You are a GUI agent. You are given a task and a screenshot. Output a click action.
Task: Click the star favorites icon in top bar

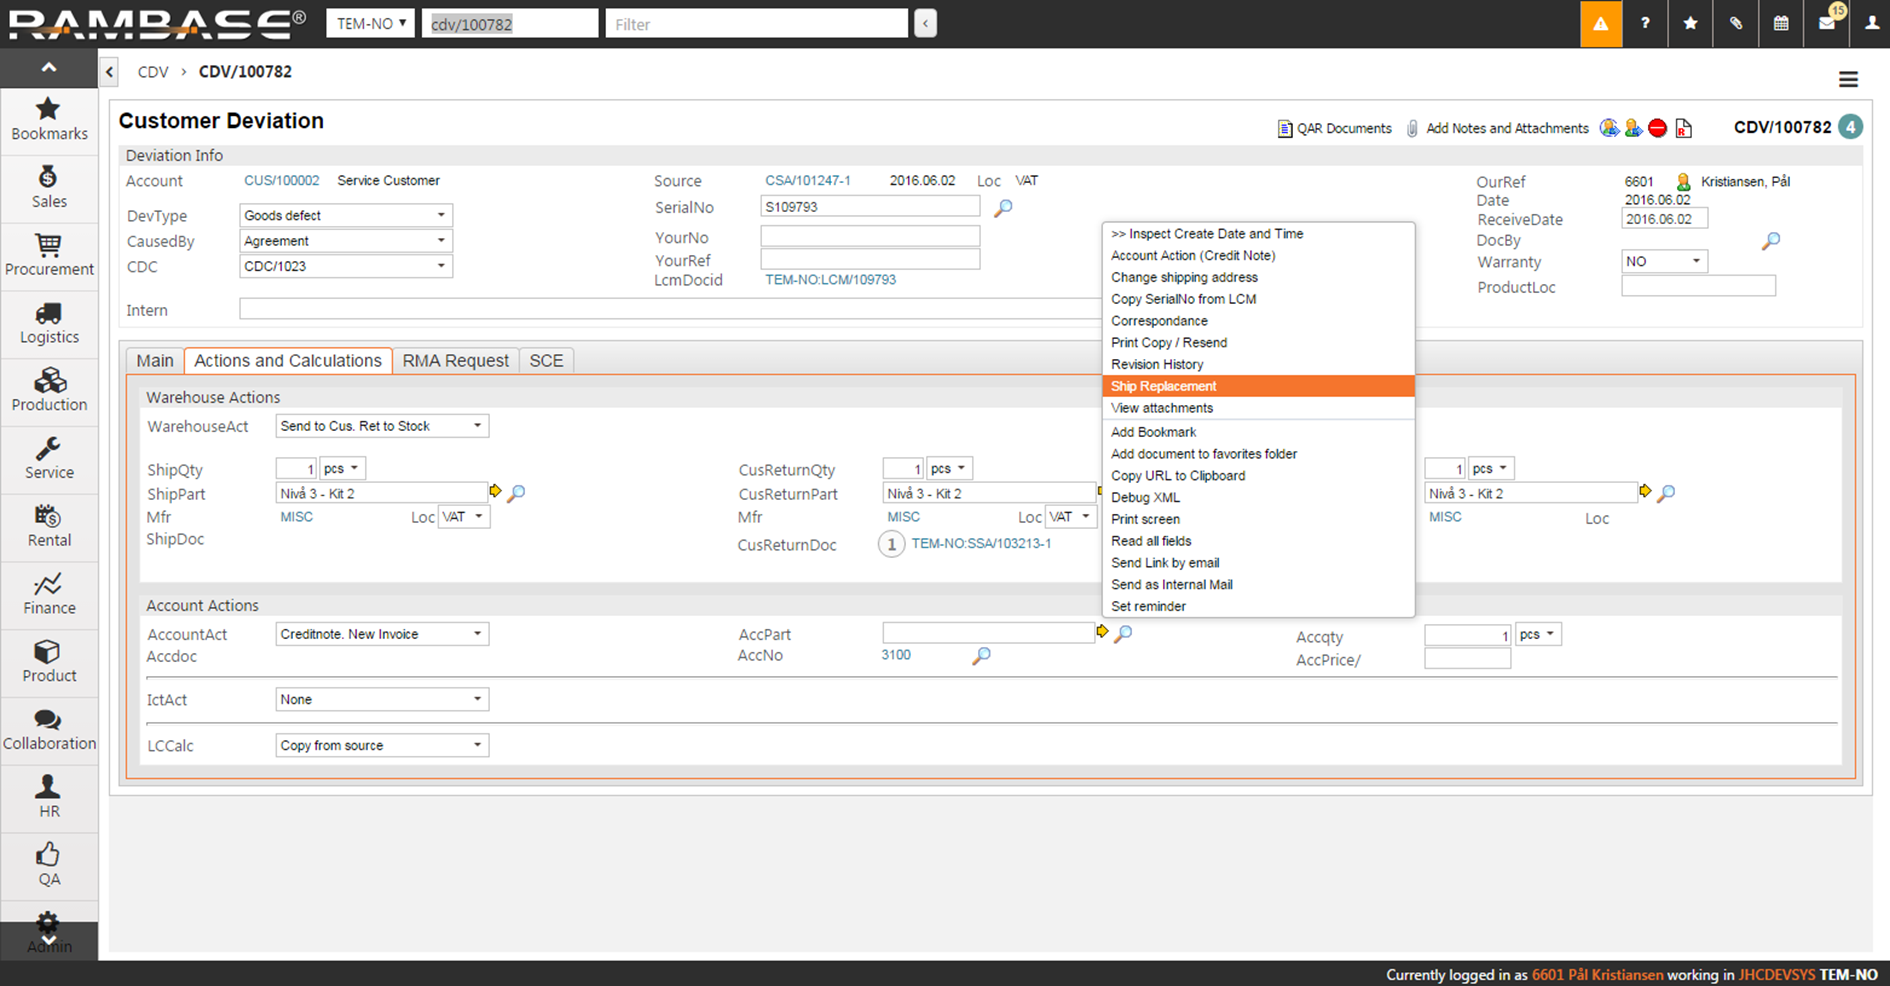pos(1690,24)
